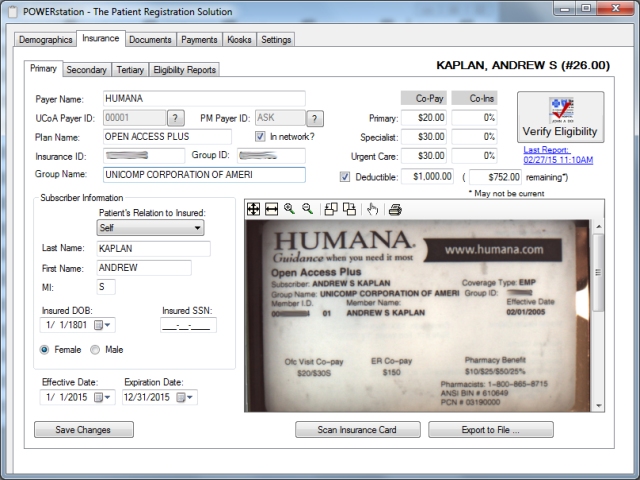Click the Plan Name field
Screen dimensions: 640x480
pyautogui.click(x=167, y=137)
